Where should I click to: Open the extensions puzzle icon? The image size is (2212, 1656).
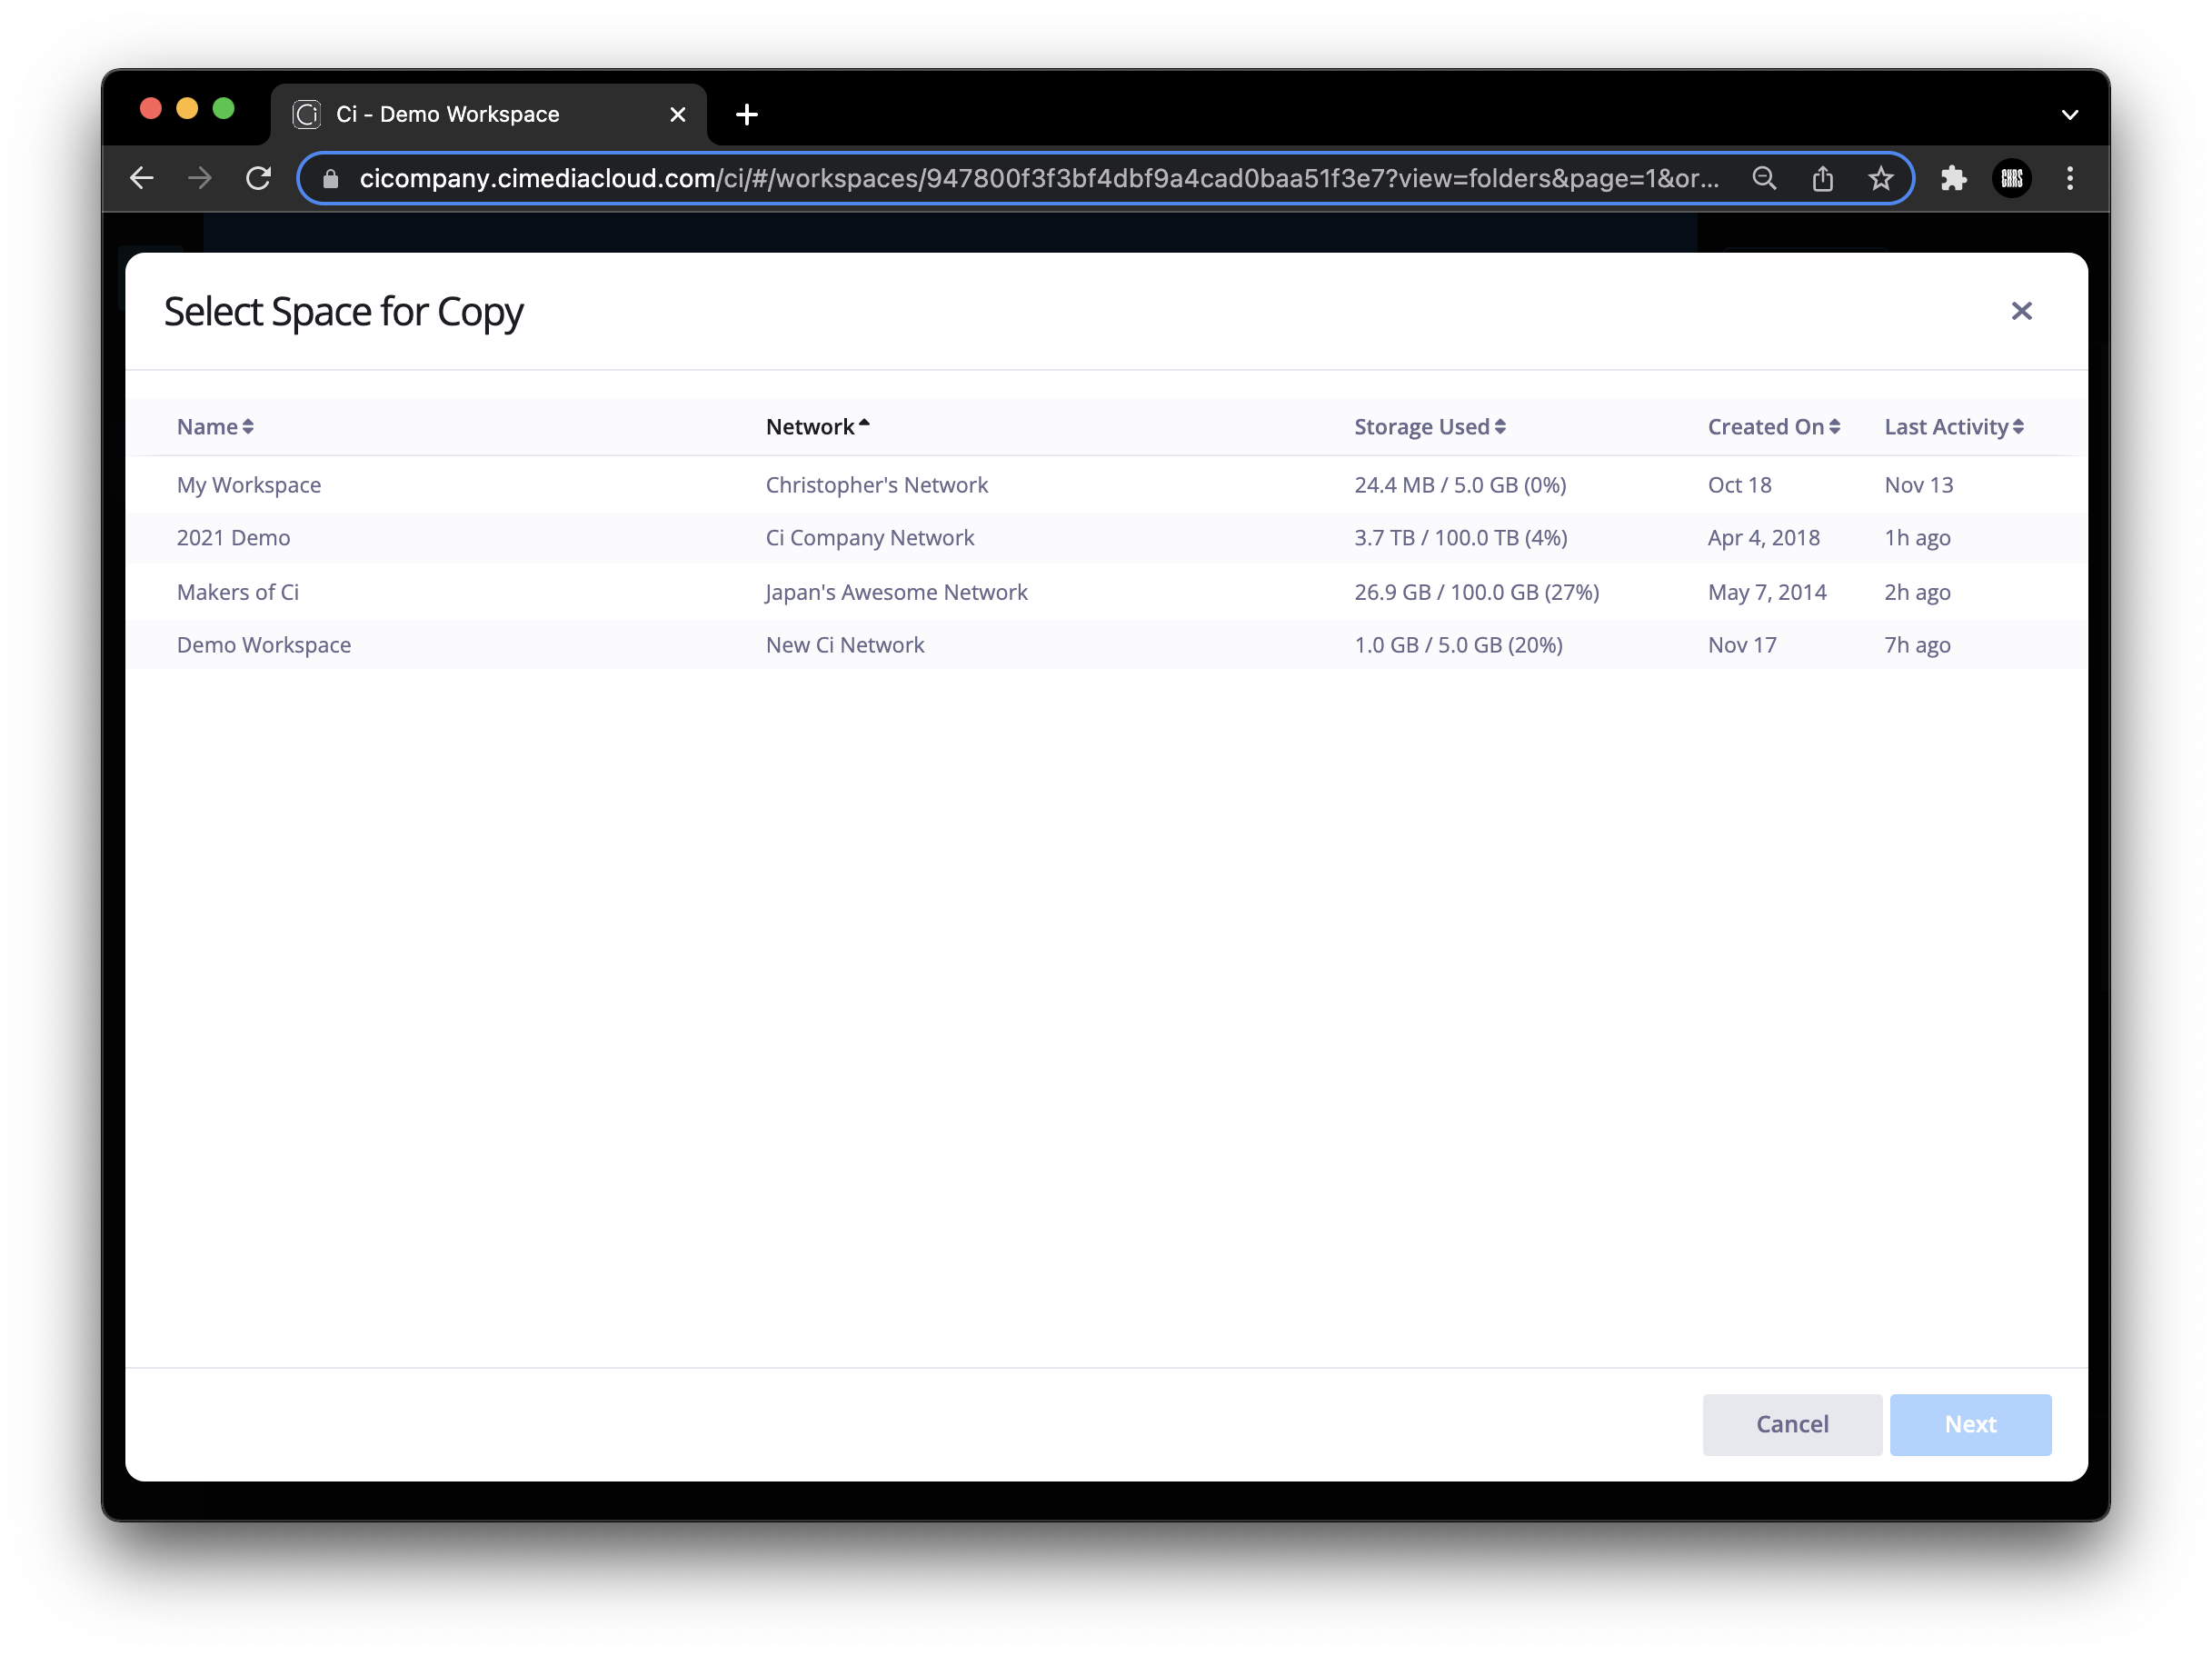(1953, 178)
